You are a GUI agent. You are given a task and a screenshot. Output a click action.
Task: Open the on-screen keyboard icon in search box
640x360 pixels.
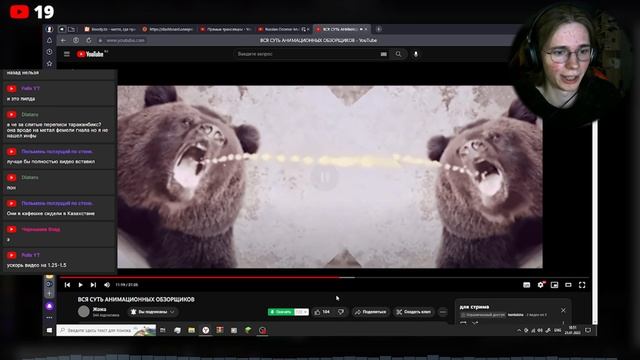click(384, 54)
